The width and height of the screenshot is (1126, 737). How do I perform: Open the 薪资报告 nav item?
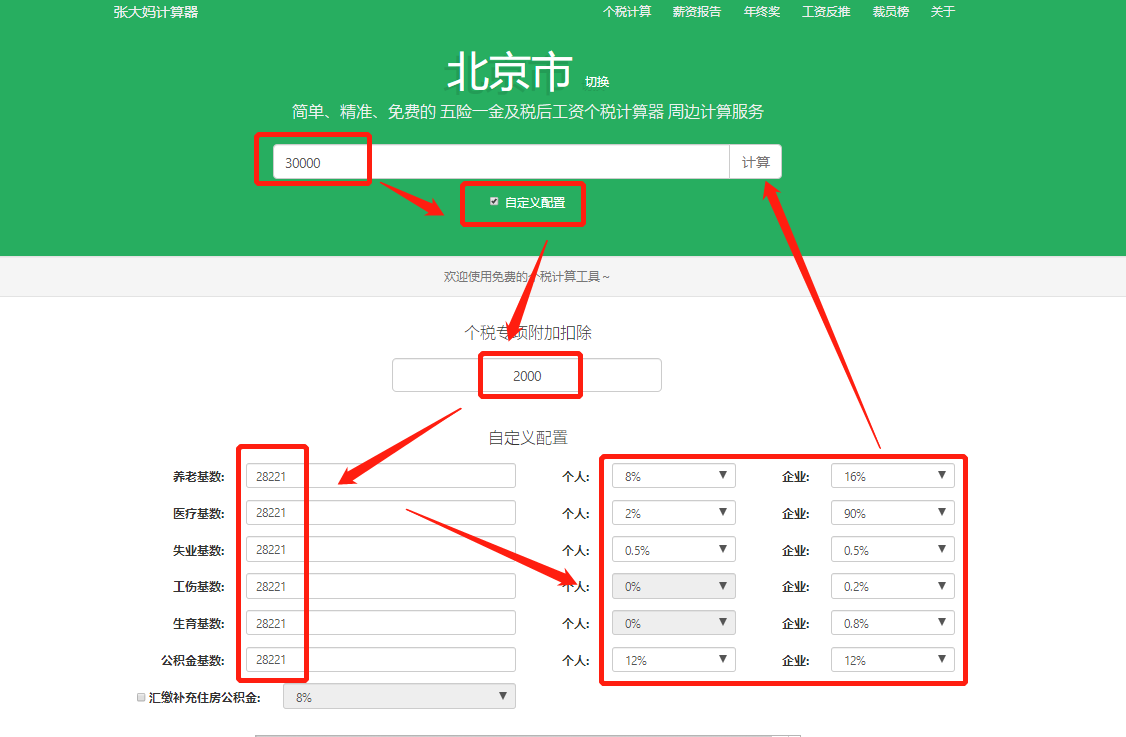(x=697, y=11)
